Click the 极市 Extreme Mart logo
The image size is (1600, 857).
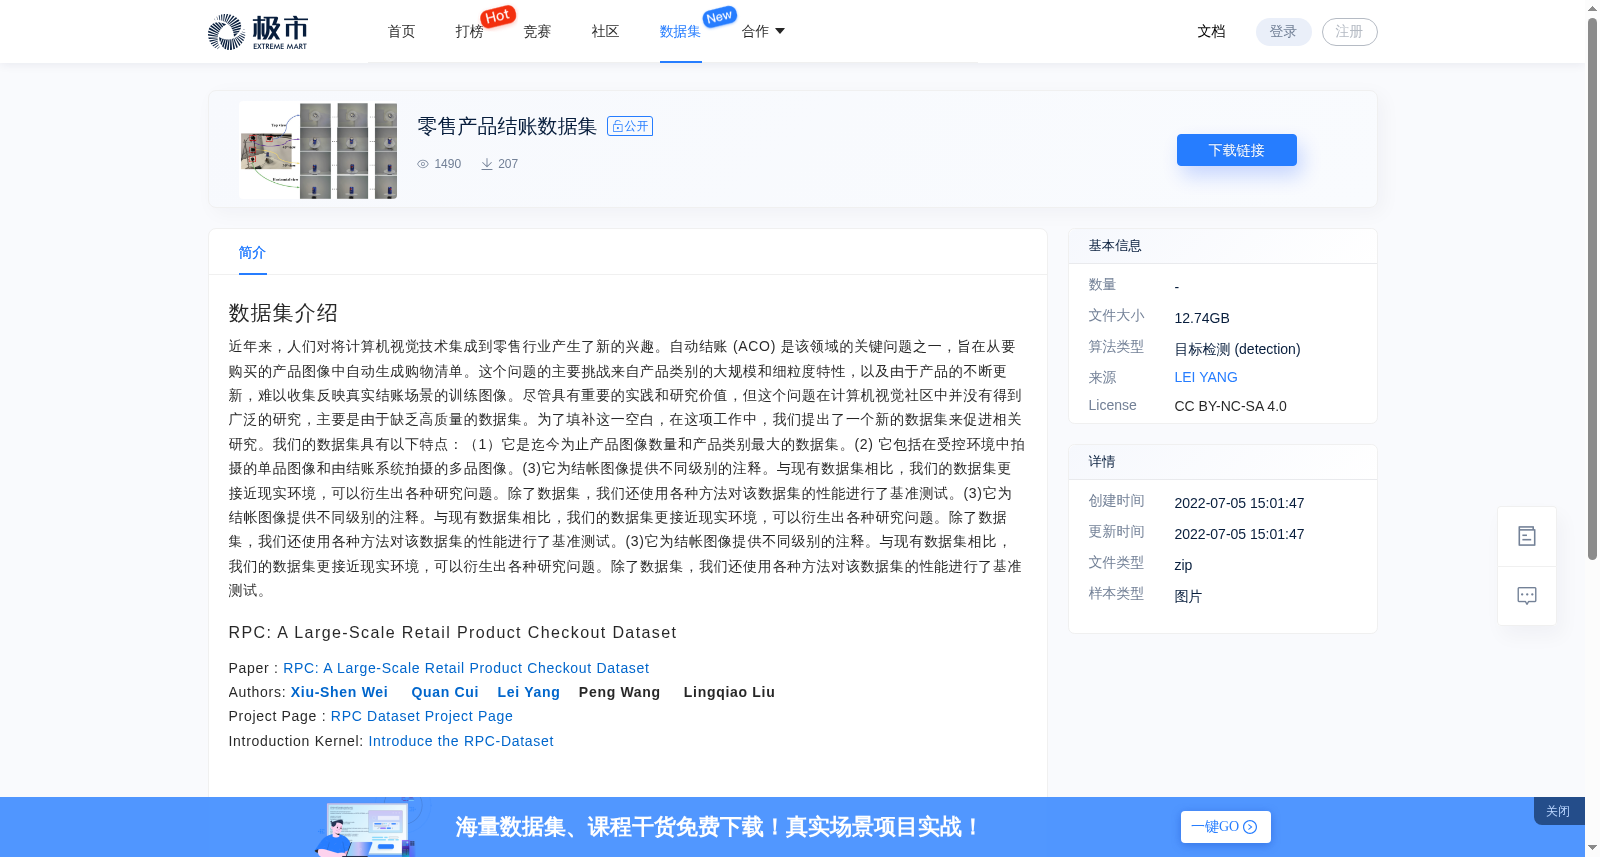258,32
